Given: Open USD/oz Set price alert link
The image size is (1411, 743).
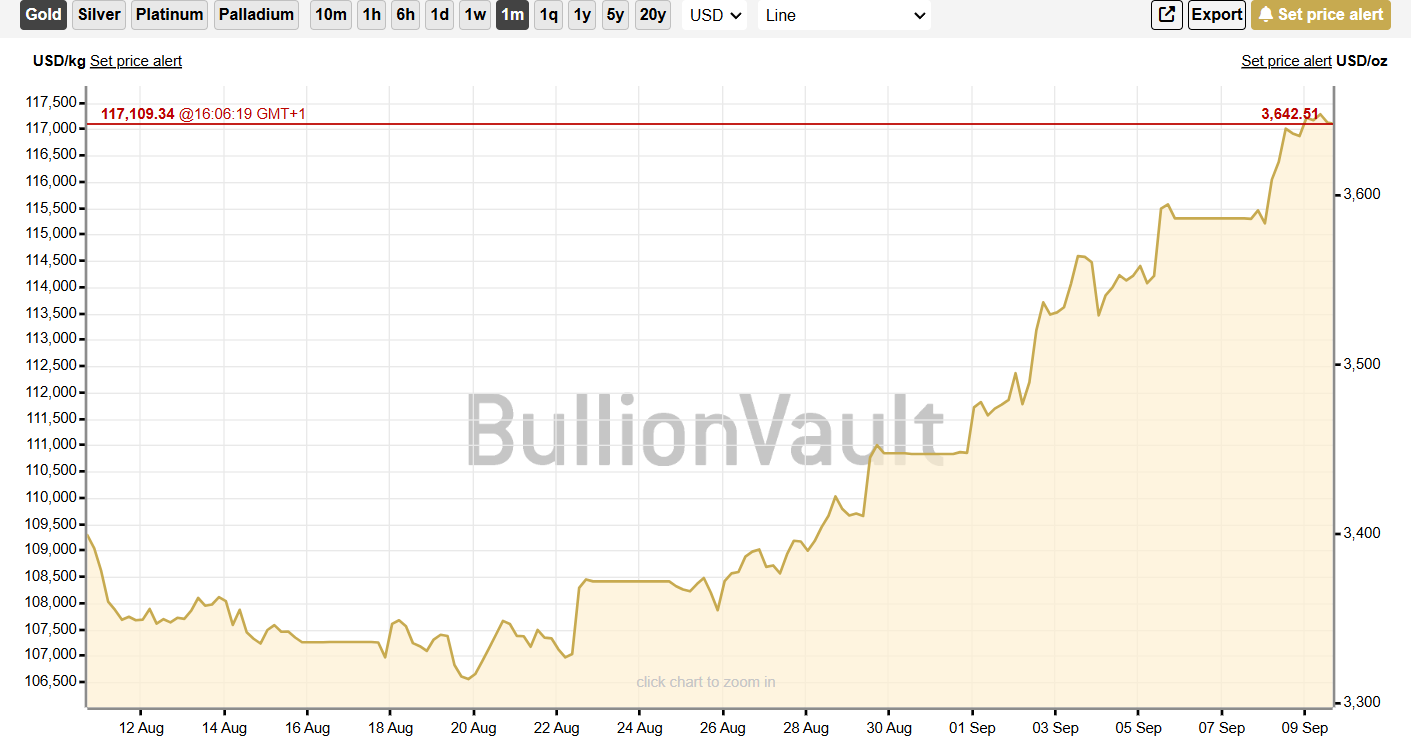Looking at the screenshot, I should point(1286,61).
